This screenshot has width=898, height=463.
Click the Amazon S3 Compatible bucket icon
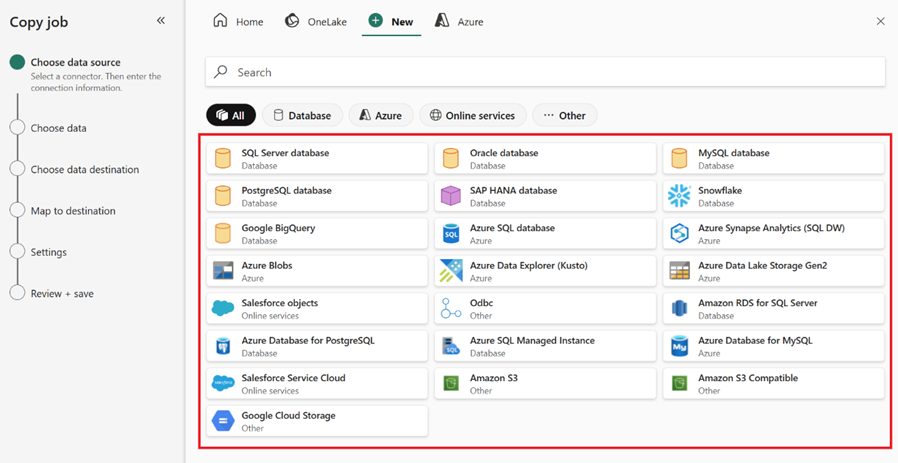[x=679, y=383]
